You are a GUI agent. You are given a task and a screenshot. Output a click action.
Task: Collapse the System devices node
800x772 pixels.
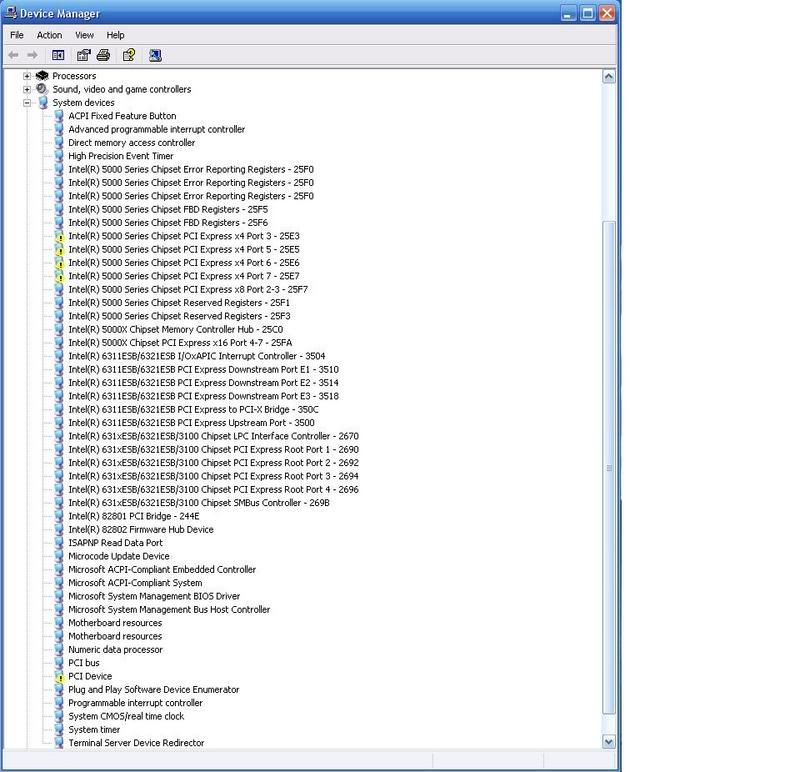pyautogui.click(x=27, y=103)
